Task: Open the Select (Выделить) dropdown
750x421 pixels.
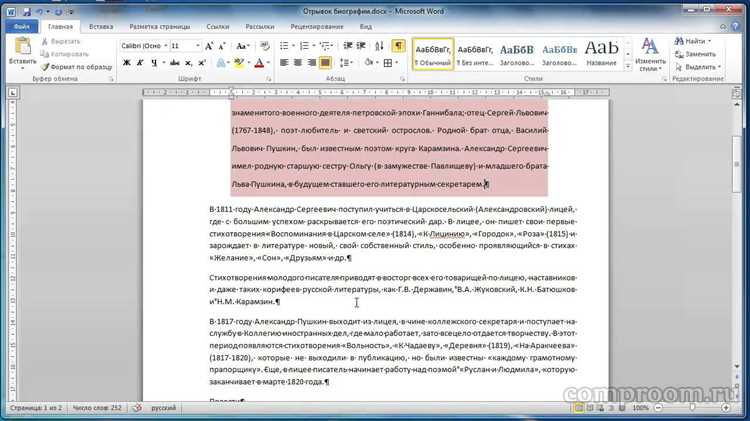Action: pyautogui.click(x=698, y=67)
